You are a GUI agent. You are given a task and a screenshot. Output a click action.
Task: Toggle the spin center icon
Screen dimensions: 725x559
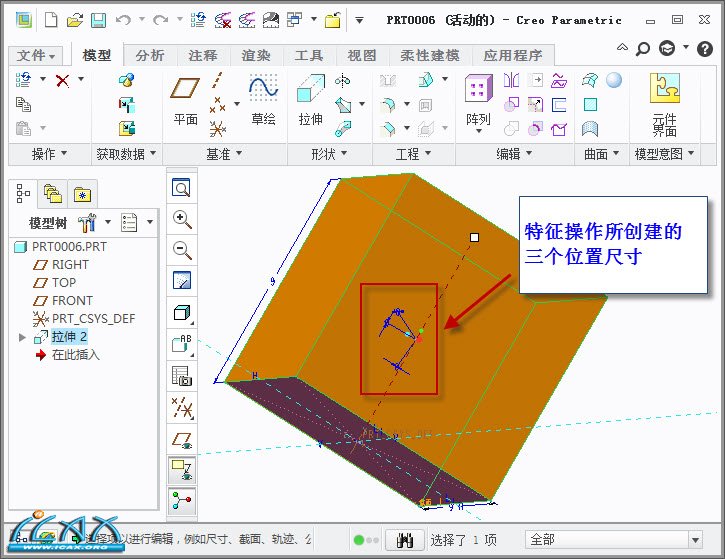[x=182, y=501]
